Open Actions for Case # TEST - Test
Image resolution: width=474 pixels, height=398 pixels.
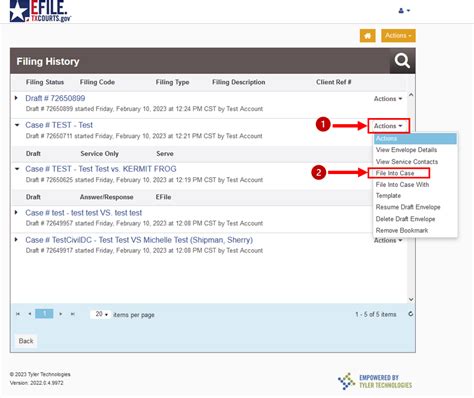pos(388,126)
